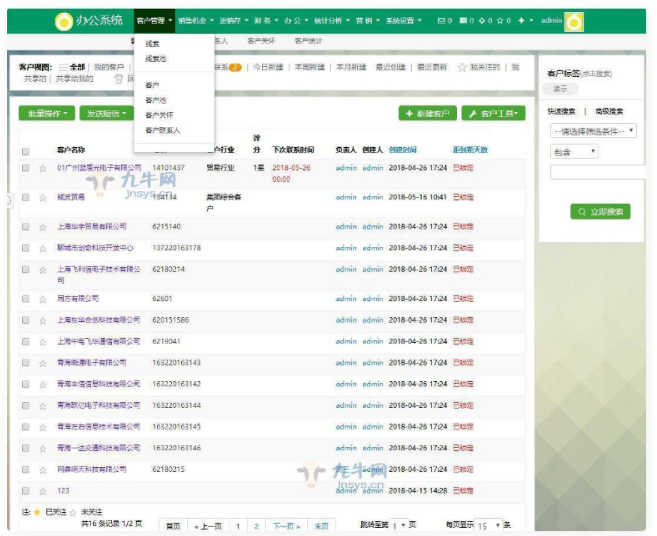Star the customer named 123
Image resolution: width=657 pixels, height=536 pixels.
point(43,491)
